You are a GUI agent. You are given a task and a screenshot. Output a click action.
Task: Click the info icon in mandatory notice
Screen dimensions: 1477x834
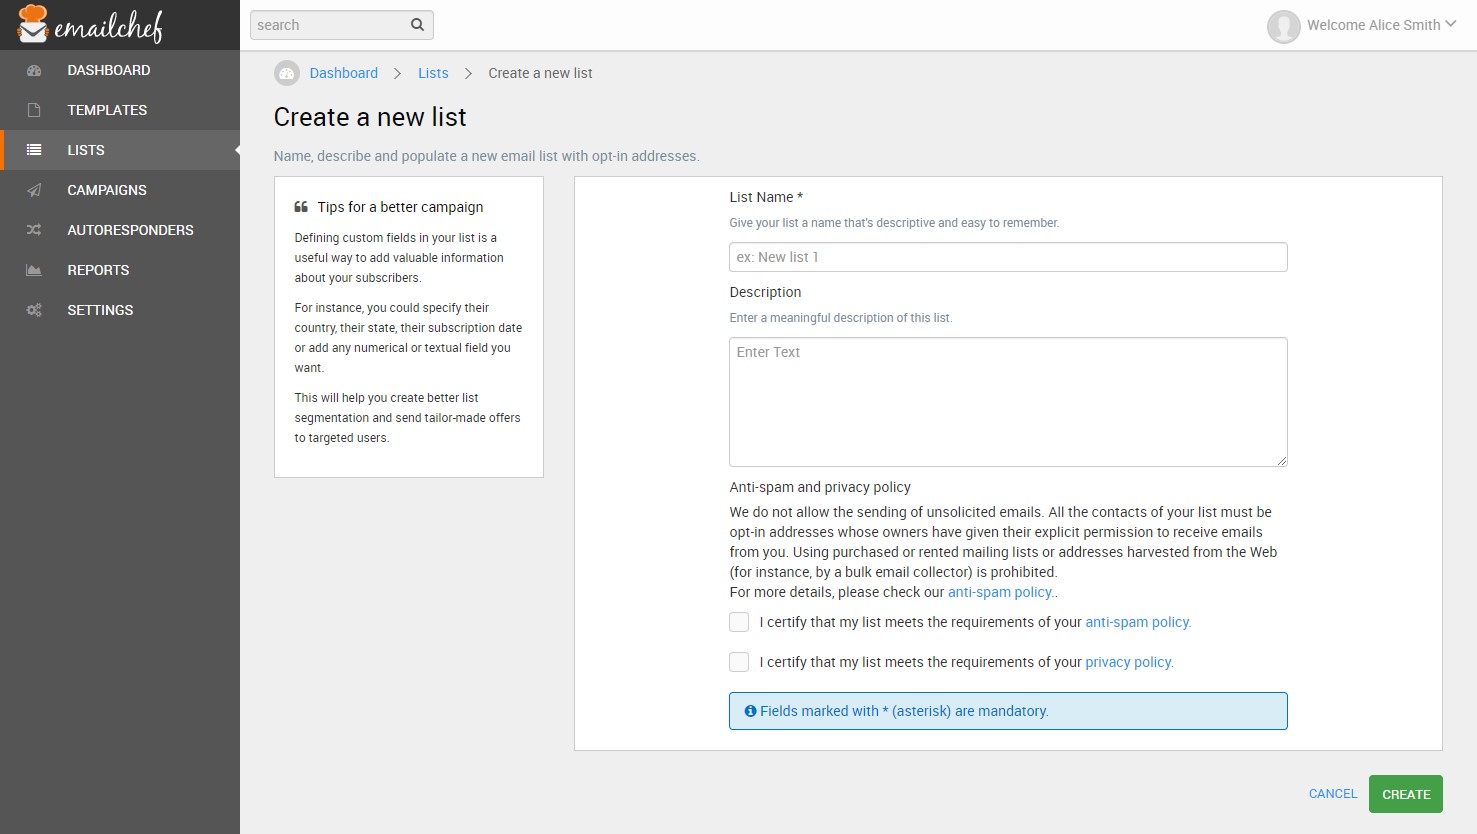750,711
